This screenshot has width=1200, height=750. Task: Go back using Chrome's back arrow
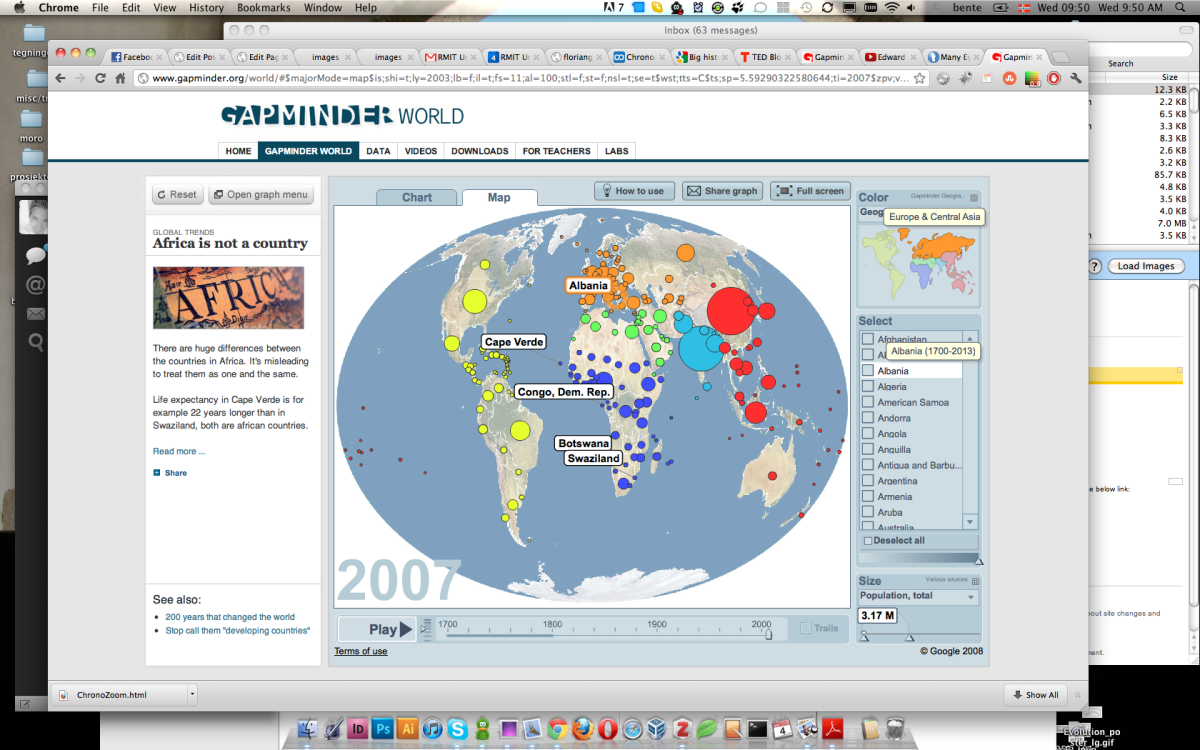click(x=60, y=78)
